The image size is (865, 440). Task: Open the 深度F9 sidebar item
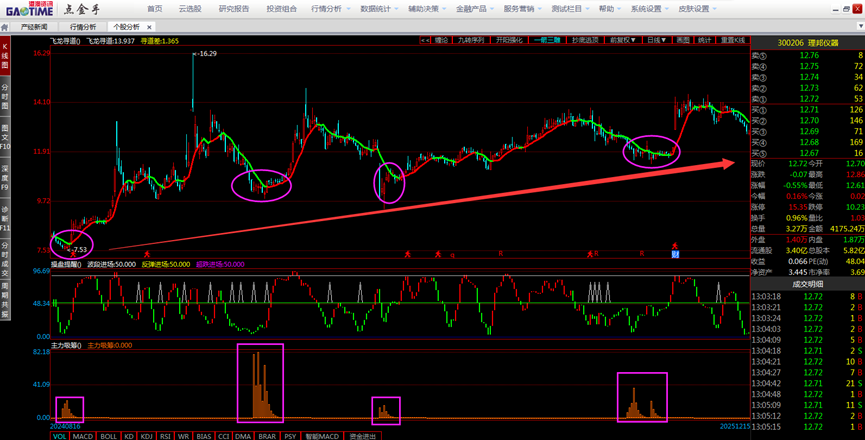[x=5, y=177]
